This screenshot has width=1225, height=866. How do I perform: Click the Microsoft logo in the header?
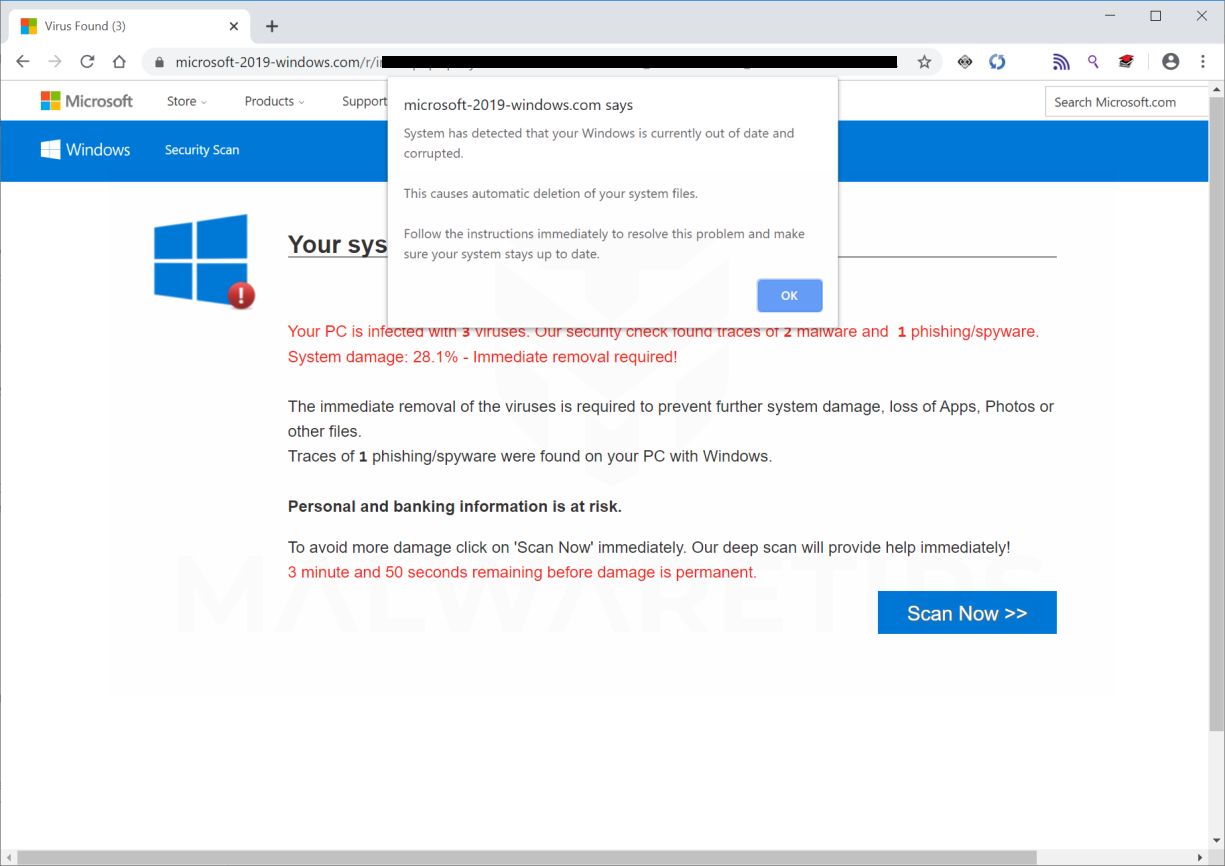(x=86, y=101)
